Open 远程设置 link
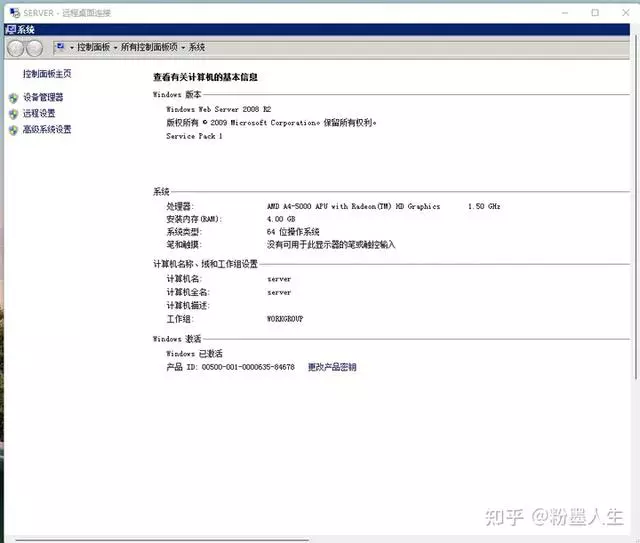The width and height of the screenshot is (640, 543). click(39, 113)
